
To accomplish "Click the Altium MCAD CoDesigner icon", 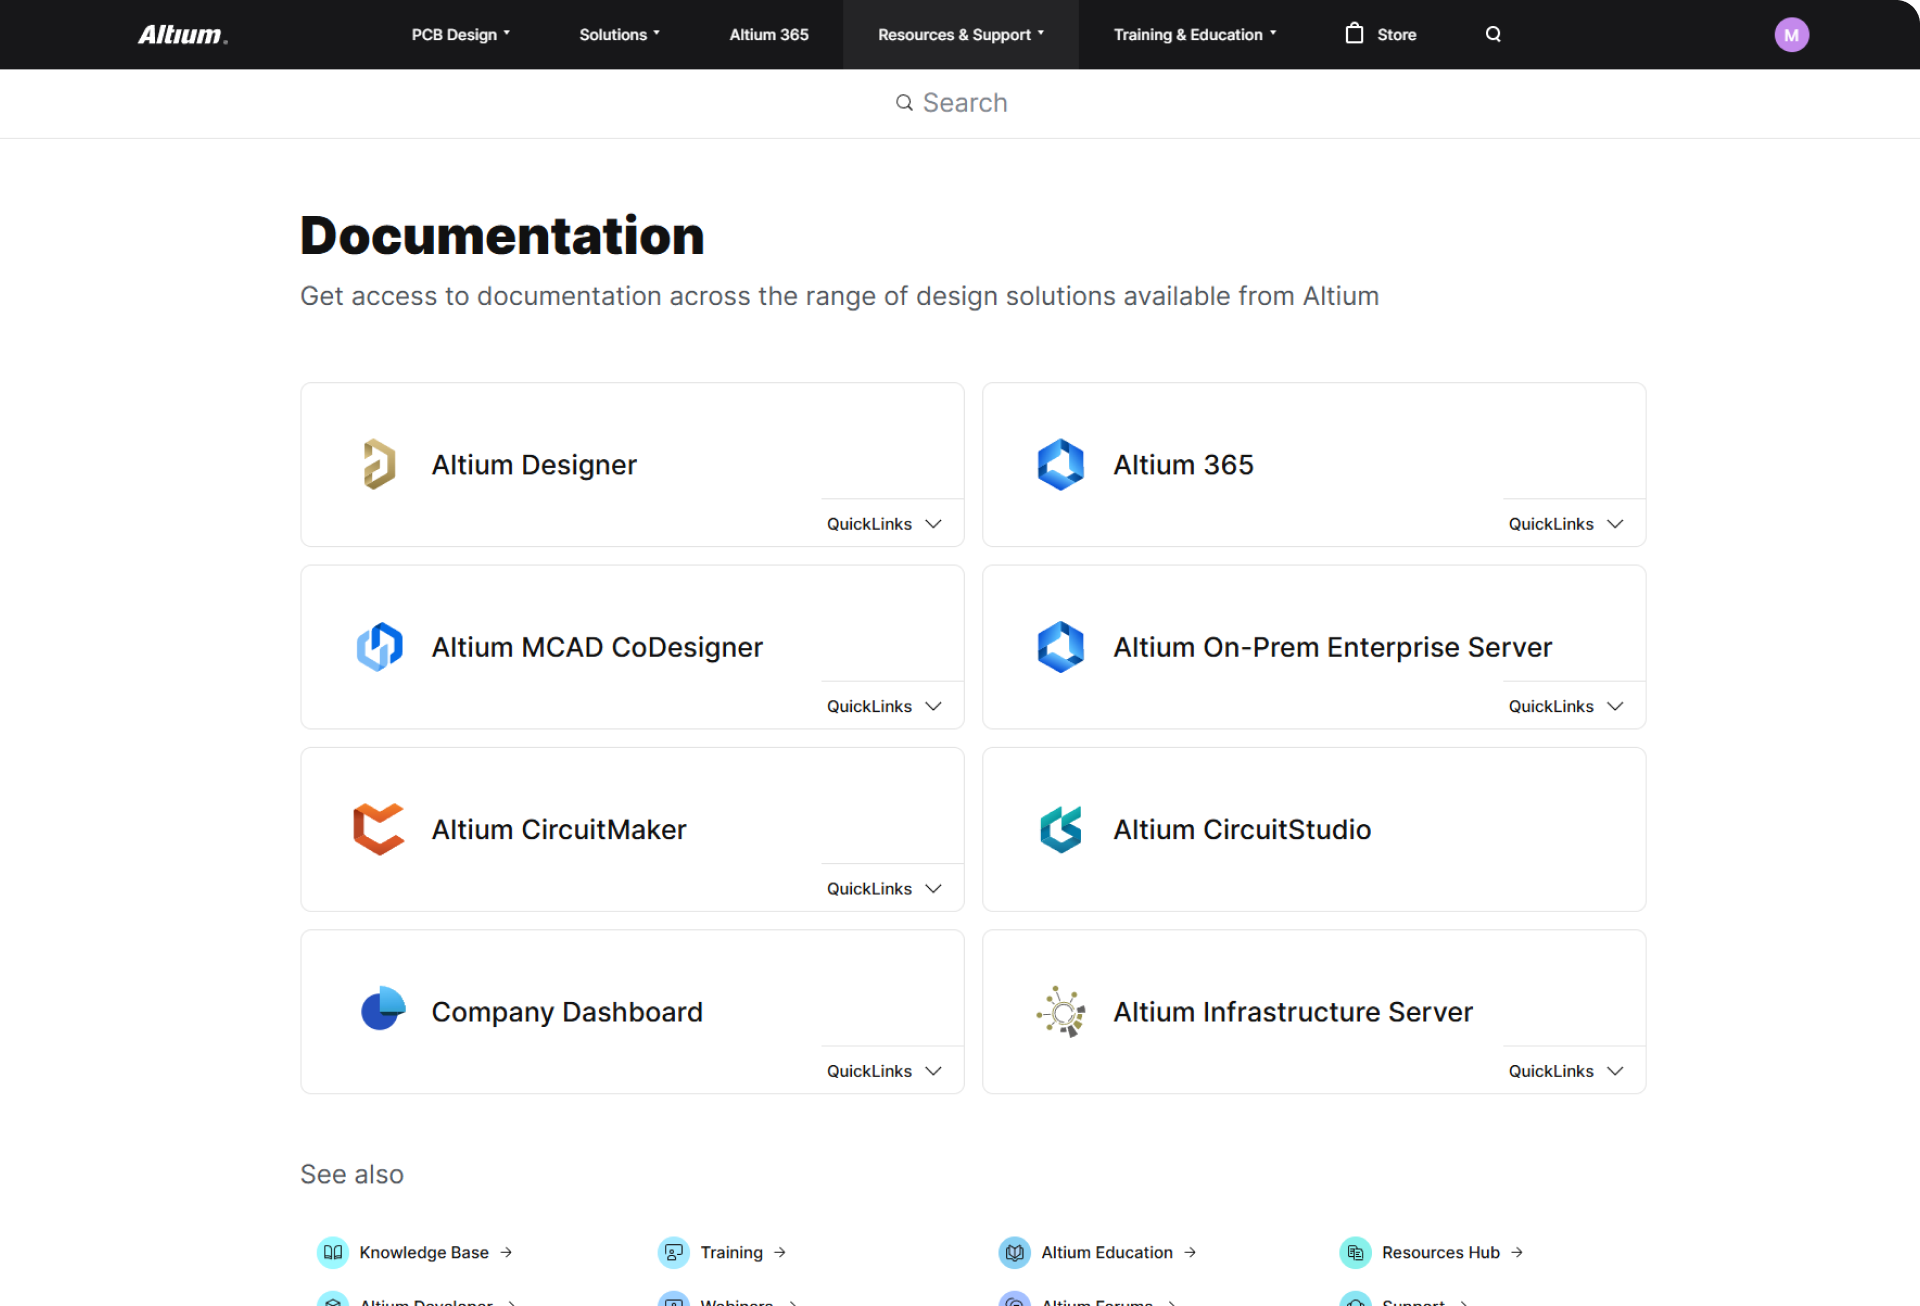I will pos(379,647).
